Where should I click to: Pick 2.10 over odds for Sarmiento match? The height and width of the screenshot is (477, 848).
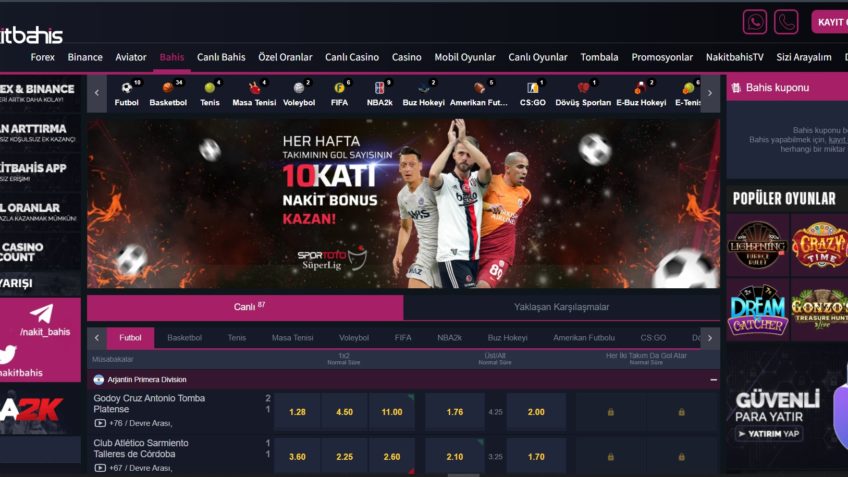(454, 457)
